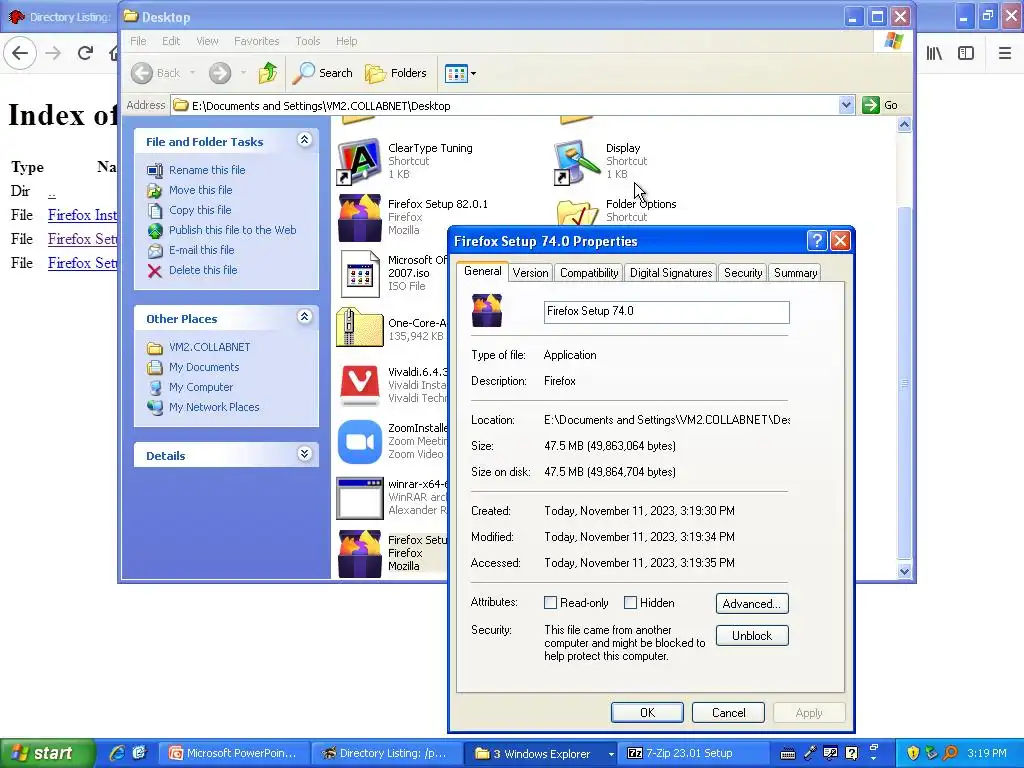
Task: Open the Help menu in Explorer
Action: [347, 41]
